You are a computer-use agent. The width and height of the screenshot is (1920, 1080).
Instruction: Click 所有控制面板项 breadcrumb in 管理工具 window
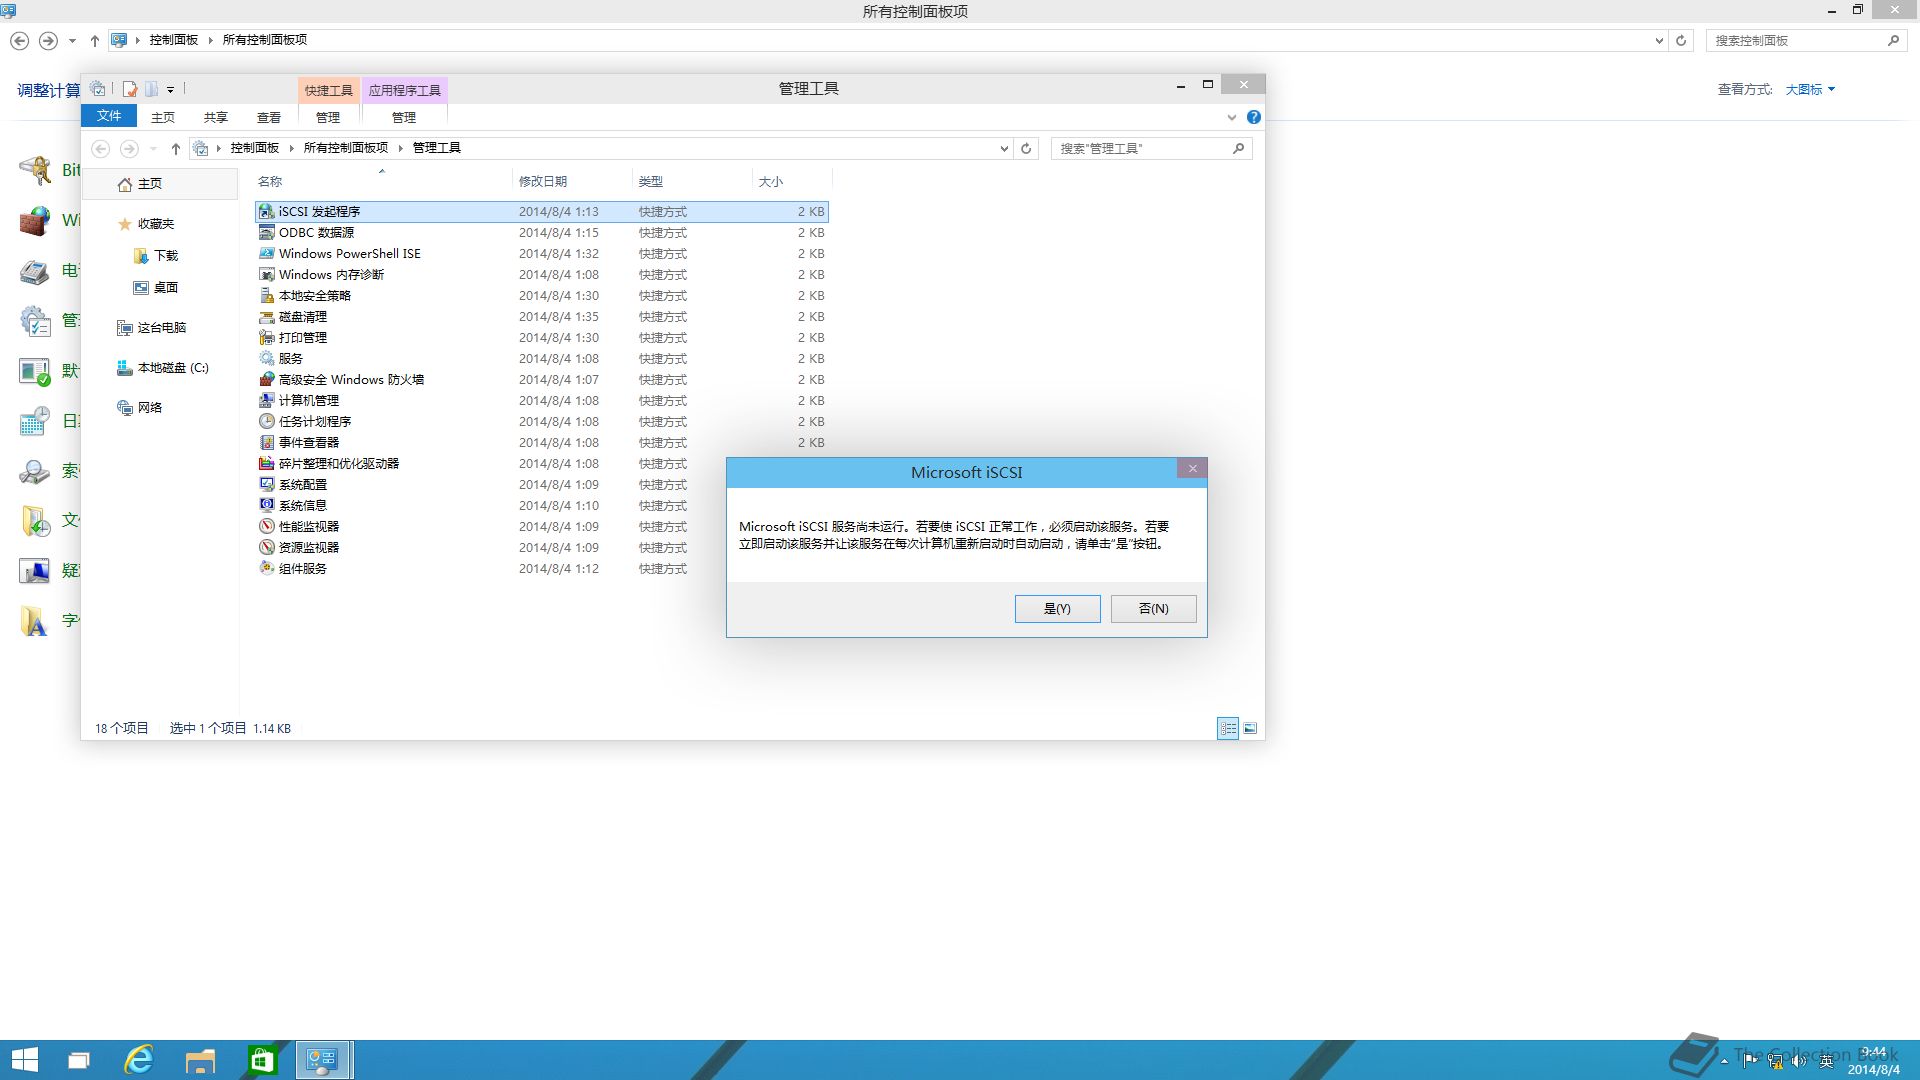coord(345,148)
